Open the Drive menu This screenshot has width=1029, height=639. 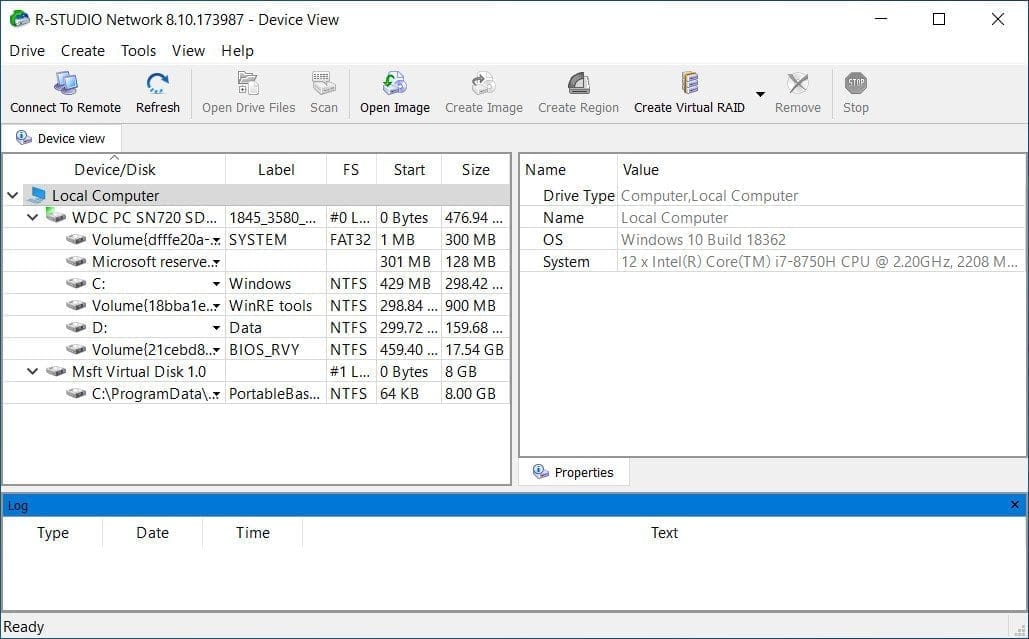(x=27, y=51)
